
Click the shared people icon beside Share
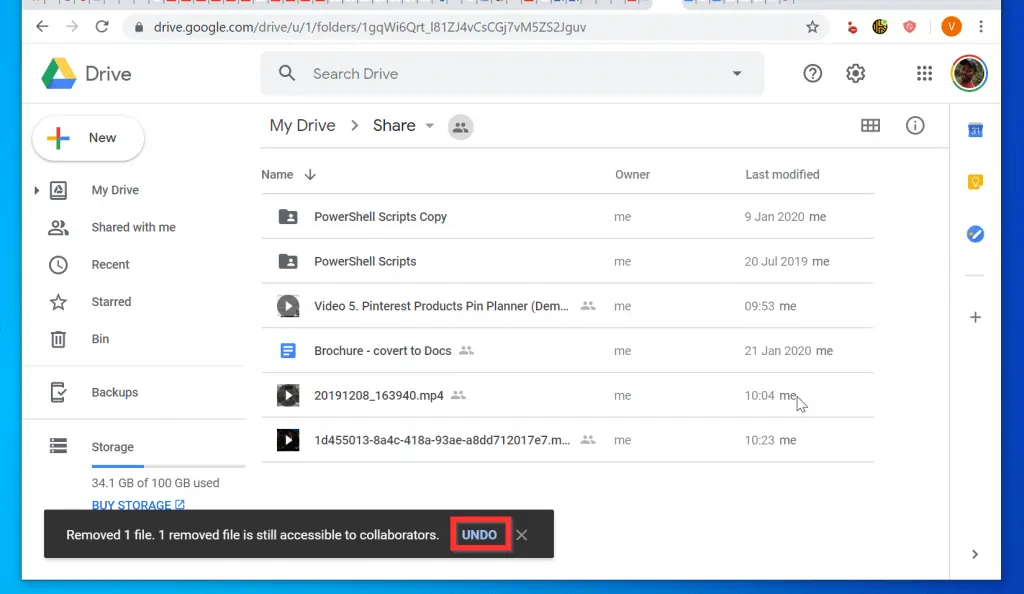click(460, 127)
